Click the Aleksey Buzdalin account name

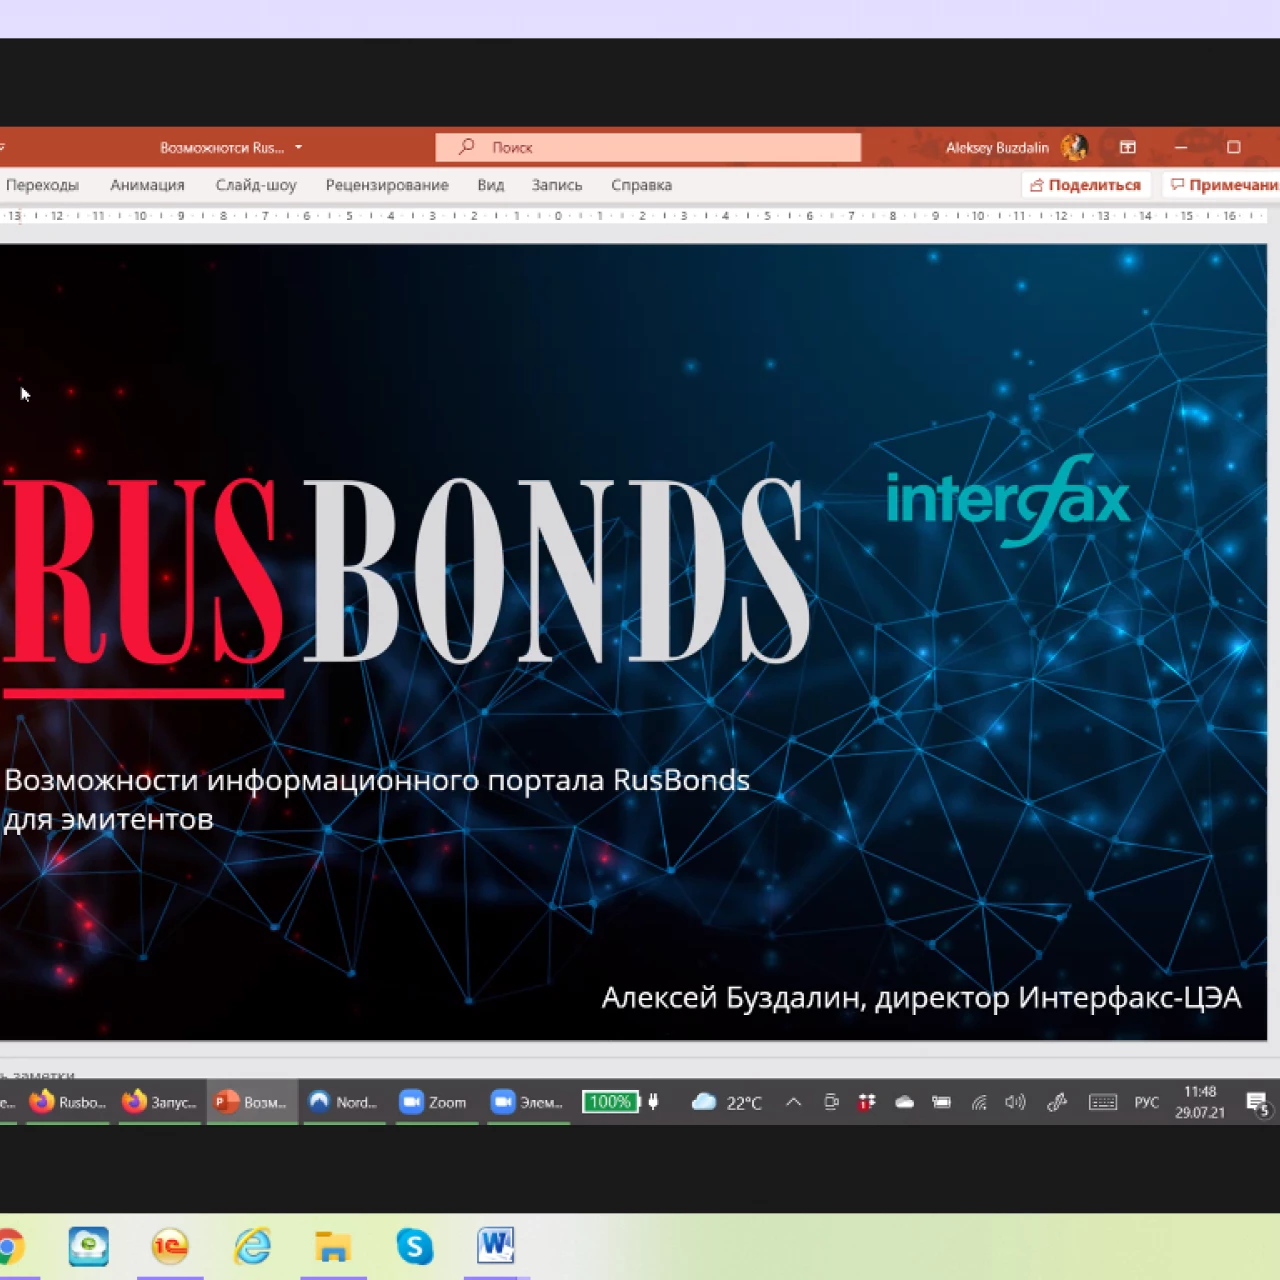pos(997,147)
